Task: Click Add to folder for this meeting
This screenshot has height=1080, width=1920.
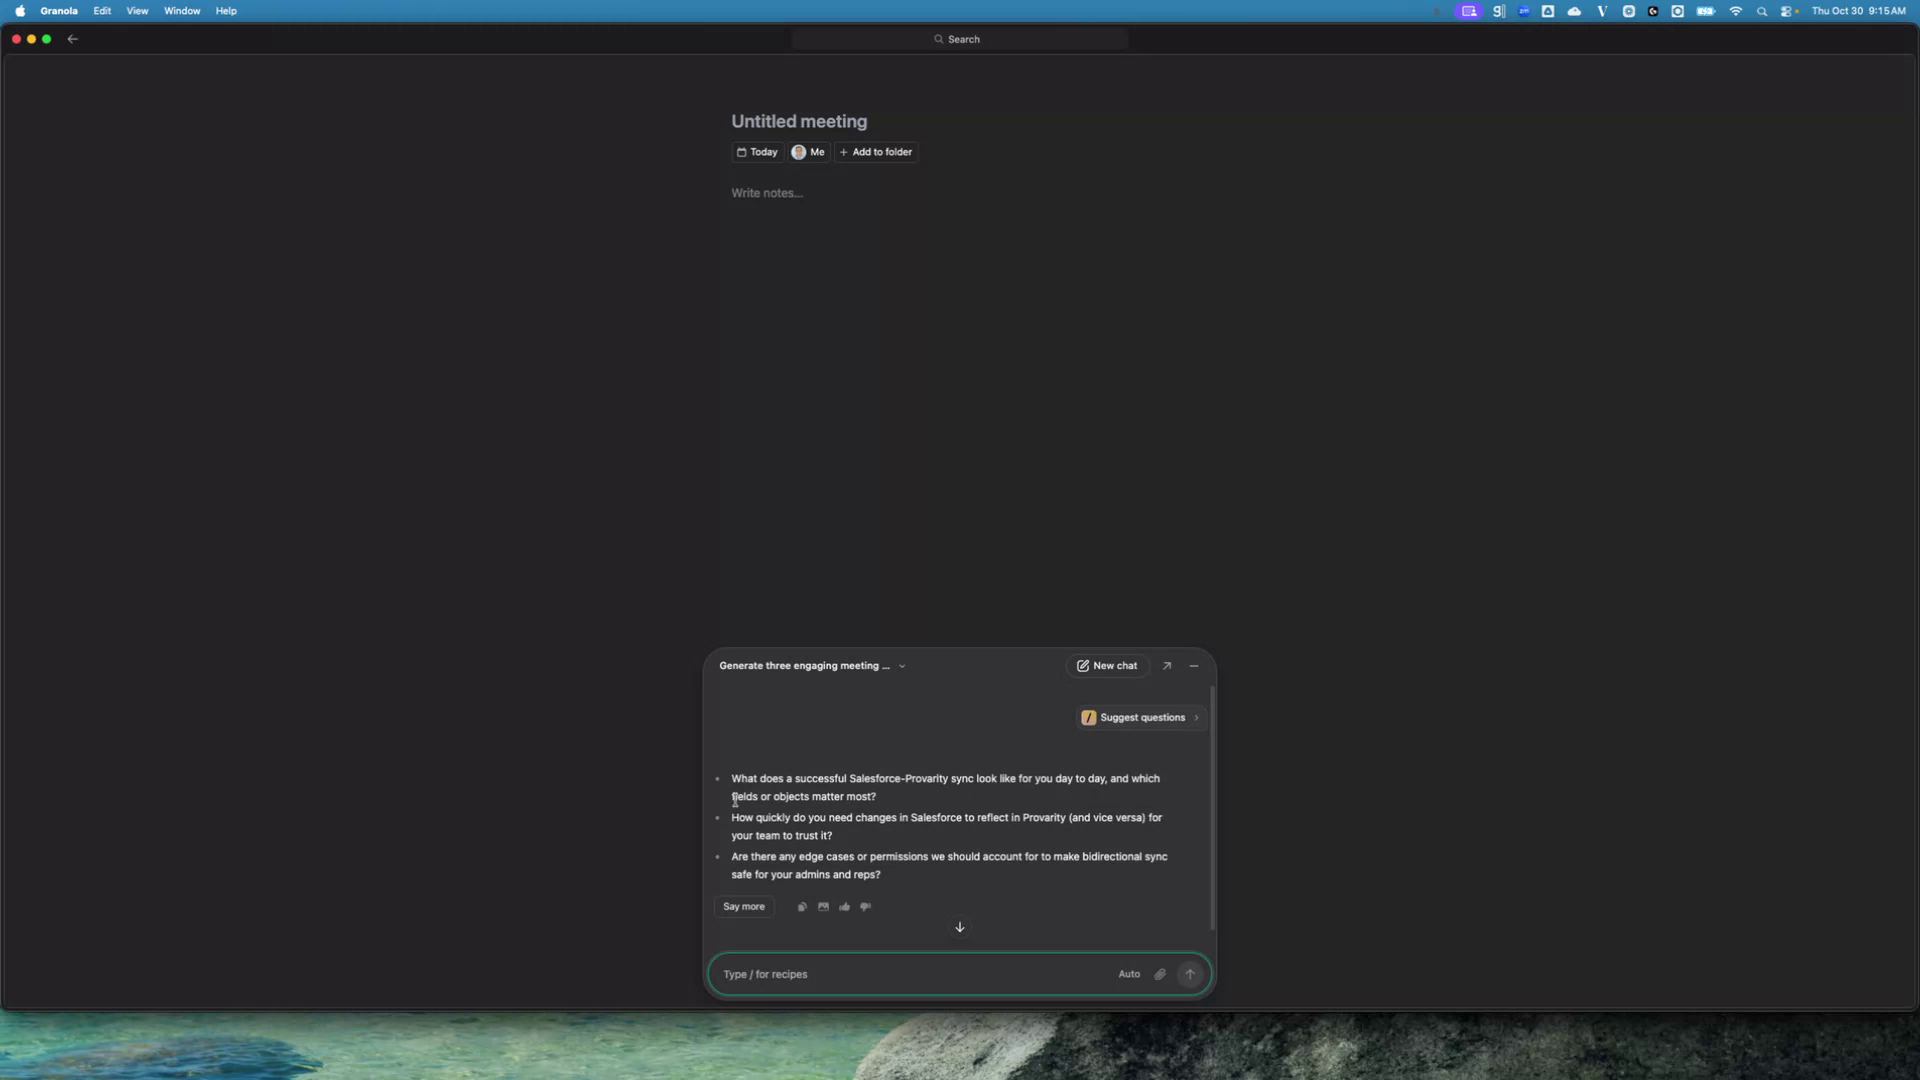Action: 876,152
